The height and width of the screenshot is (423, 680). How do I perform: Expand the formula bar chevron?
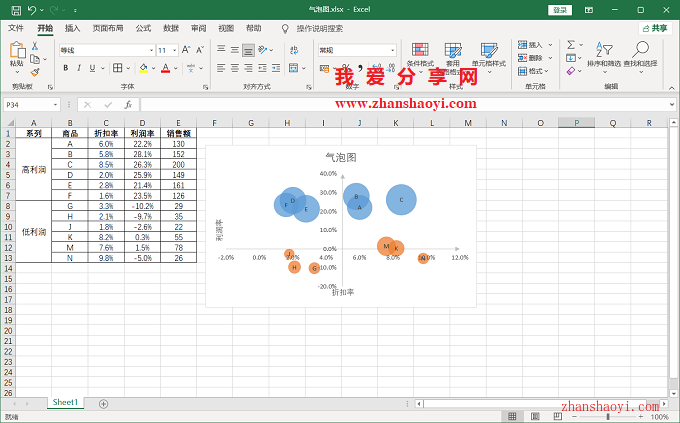tap(672, 105)
